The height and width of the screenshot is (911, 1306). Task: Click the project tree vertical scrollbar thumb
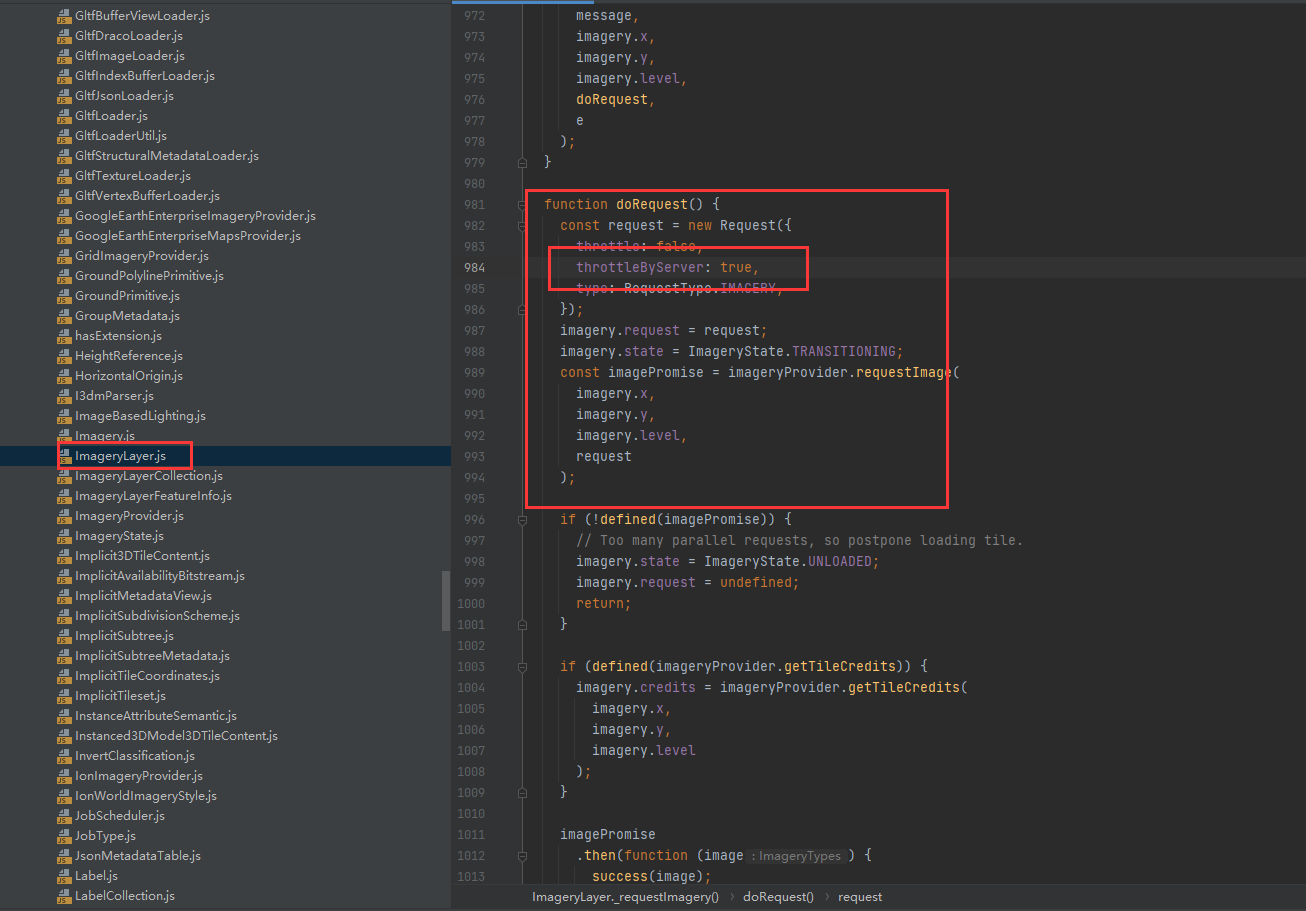click(446, 600)
